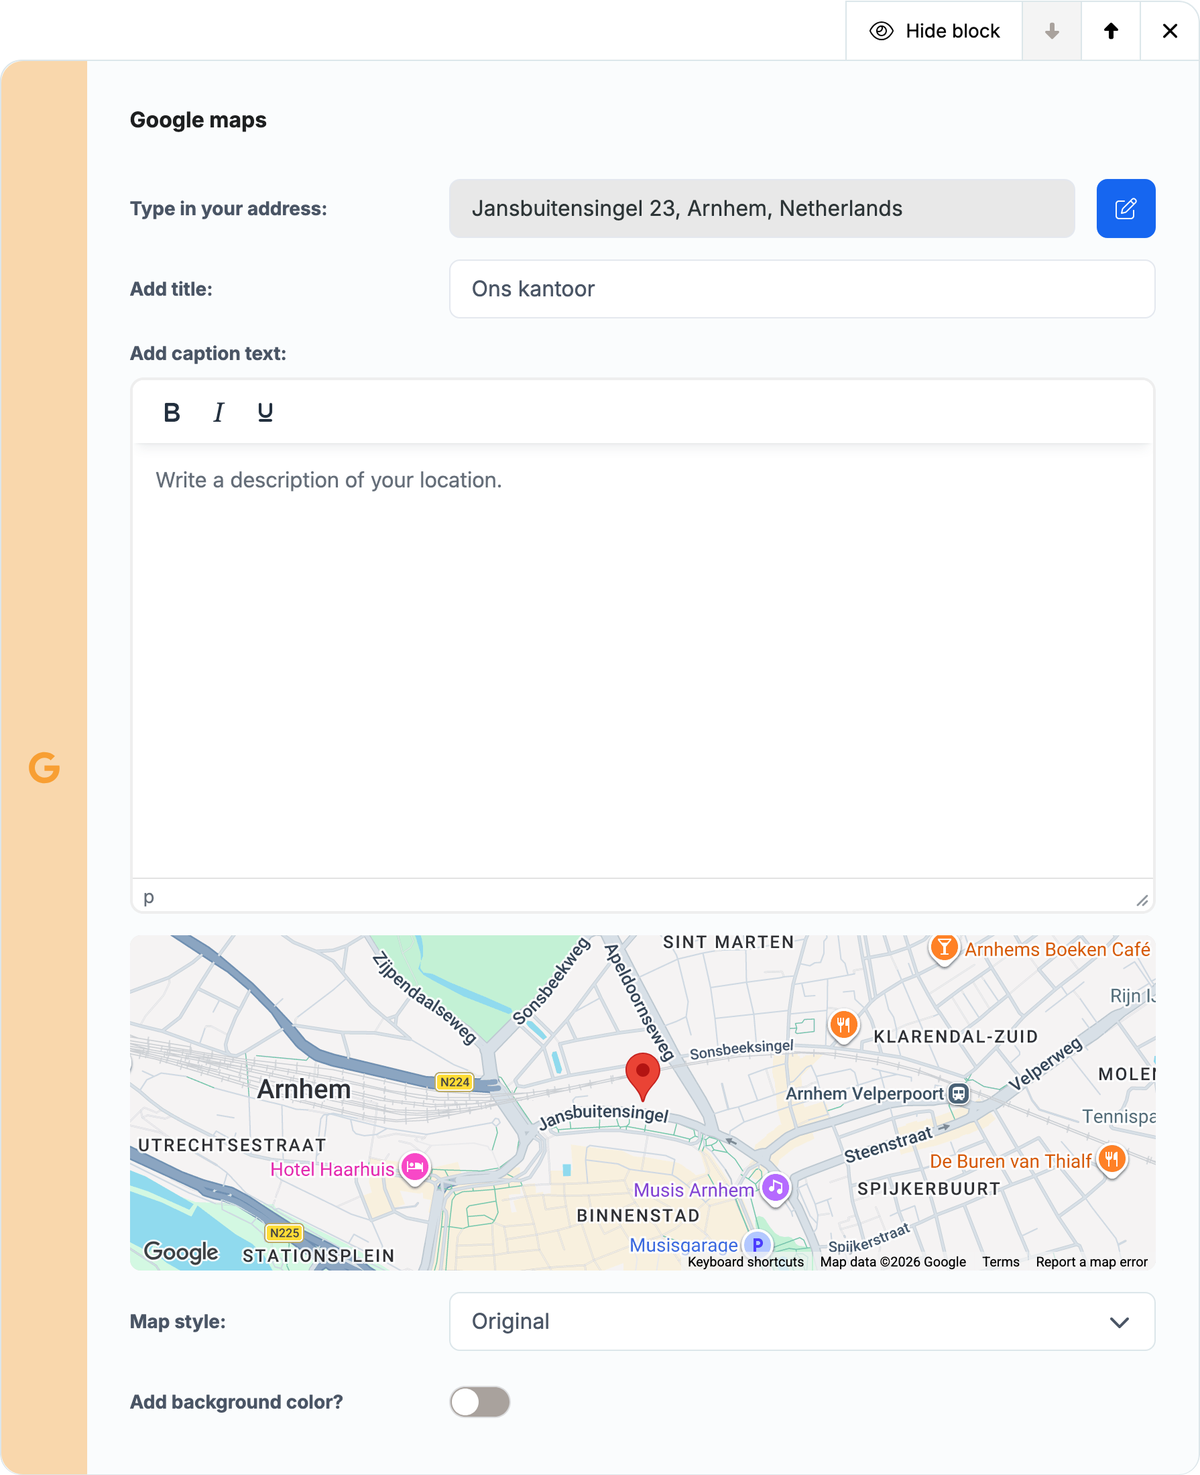Click the Steenstraat street label

click(888, 1144)
